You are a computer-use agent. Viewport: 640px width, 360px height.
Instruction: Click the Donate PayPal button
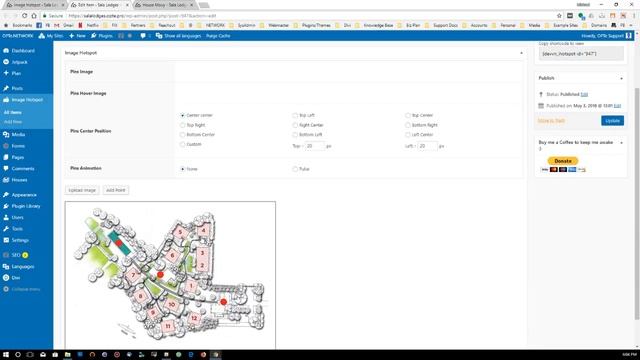tap(562, 161)
